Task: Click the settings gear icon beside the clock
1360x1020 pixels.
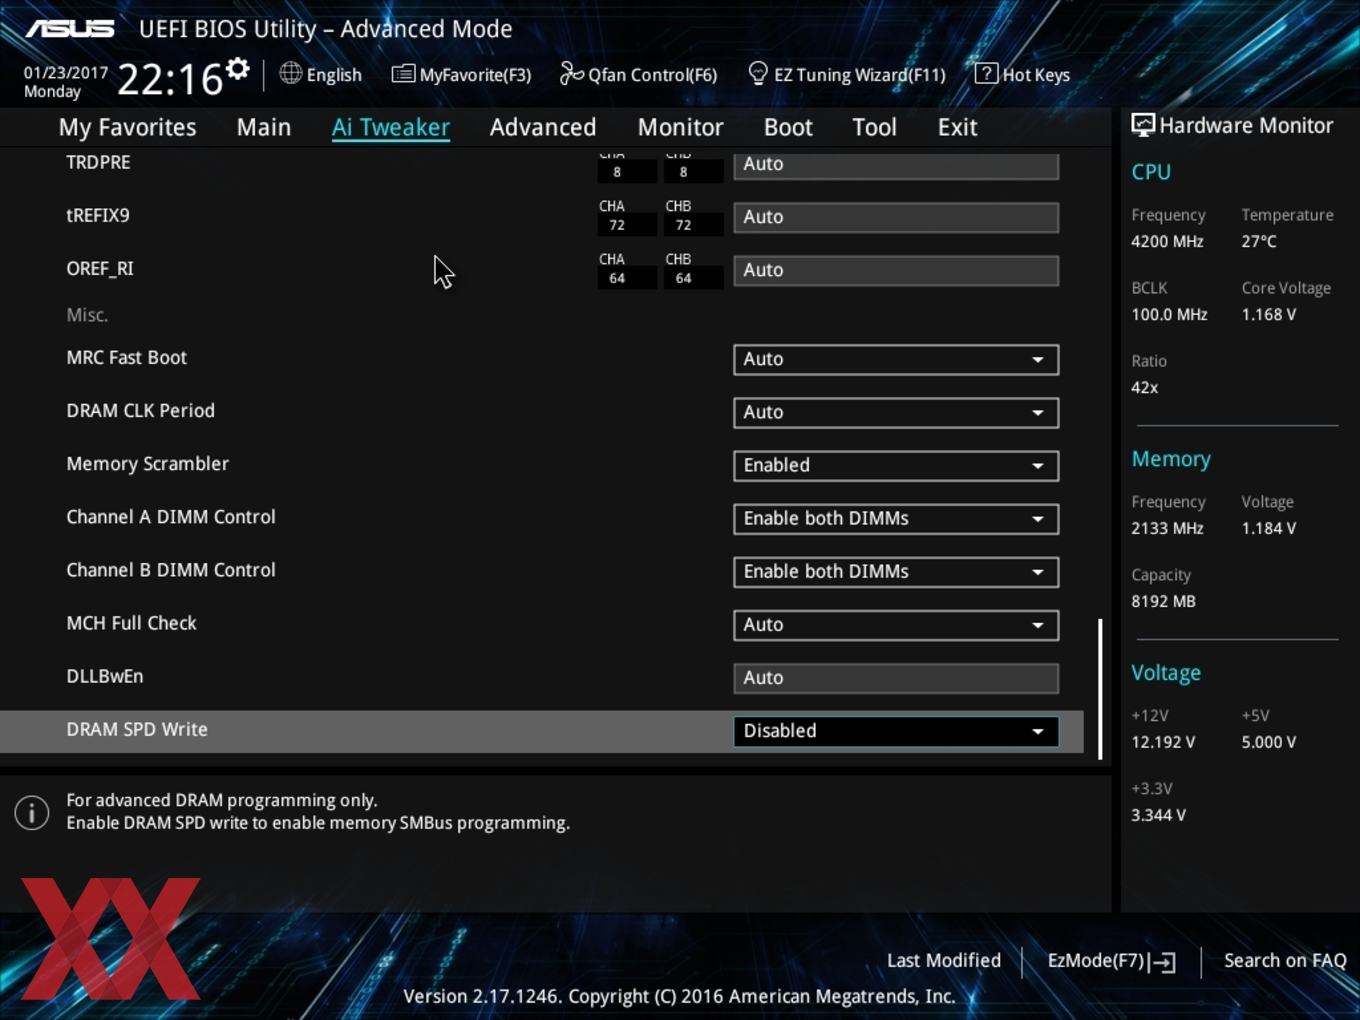Action: pos(237,69)
